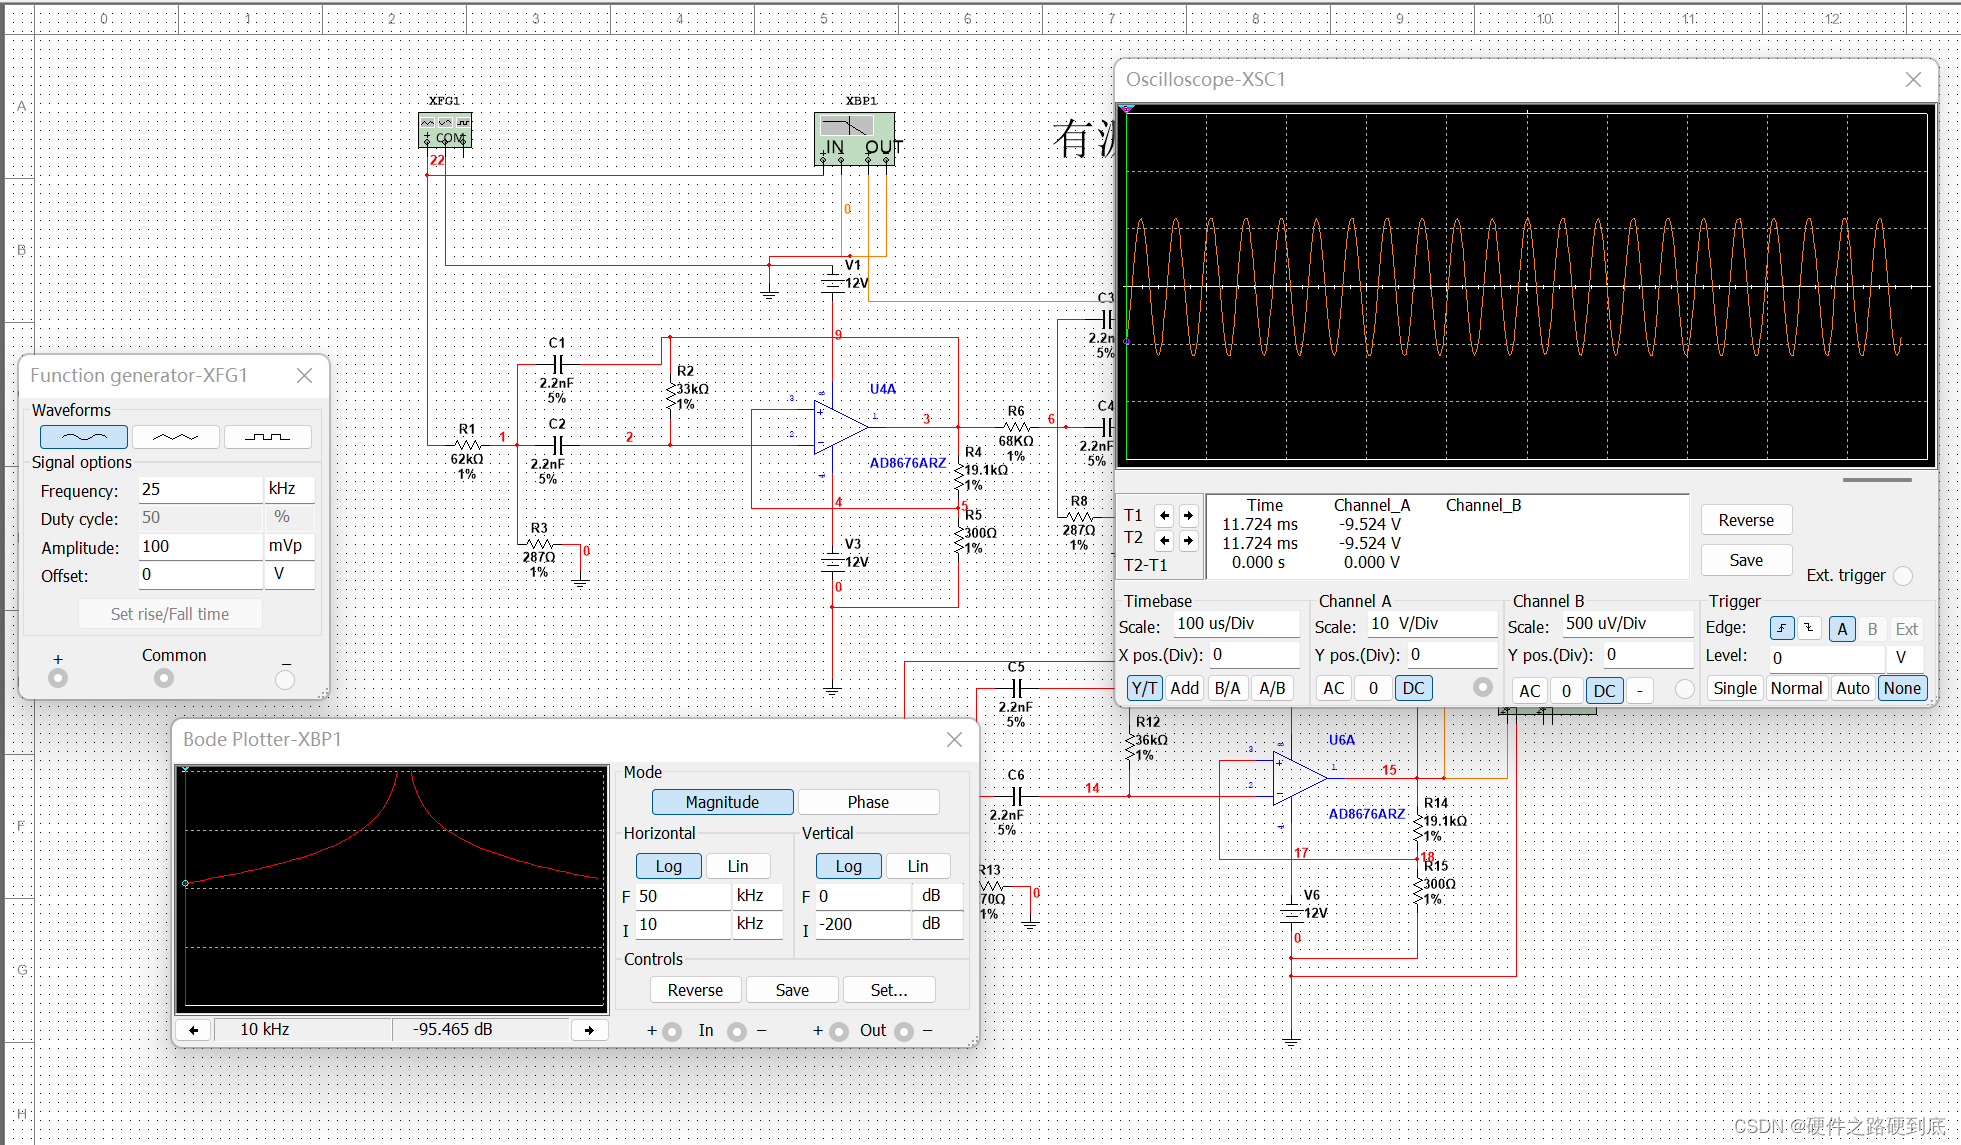
Task: Move T2 cursor left arrow
Action: (1164, 540)
